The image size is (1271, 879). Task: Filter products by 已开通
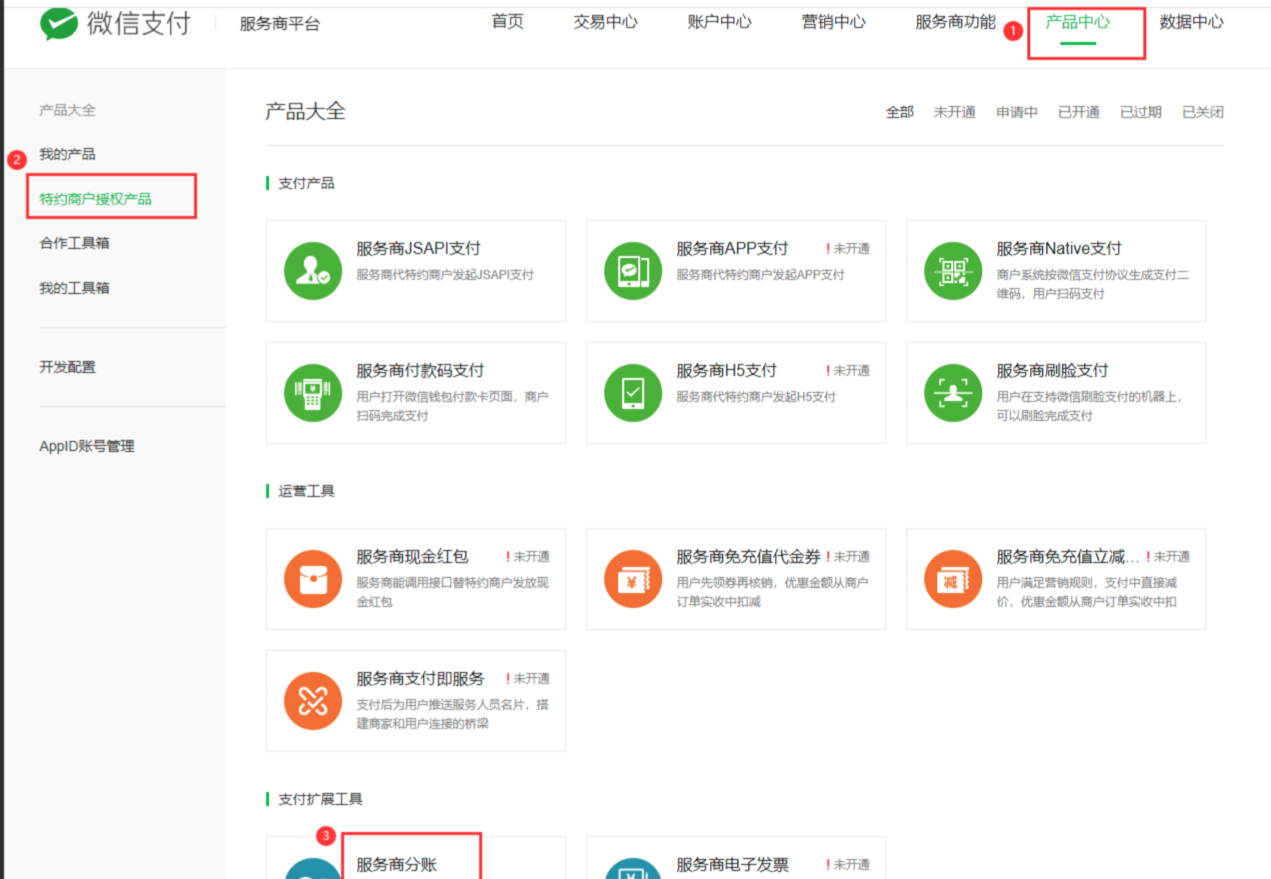click(x=1078, y=112)
